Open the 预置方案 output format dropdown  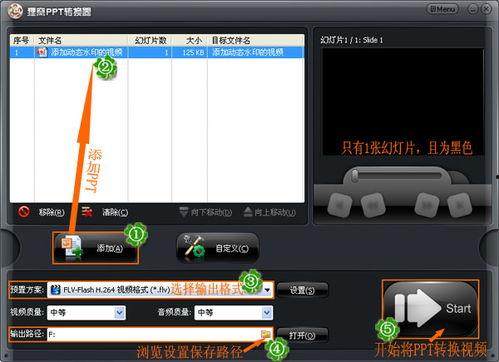(x=267, y=290)
